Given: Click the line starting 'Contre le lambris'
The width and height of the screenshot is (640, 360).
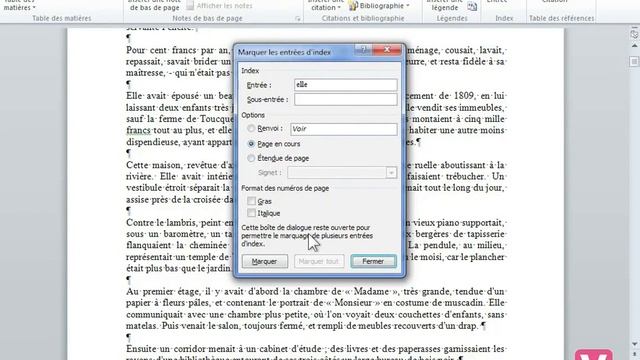Looking at the screenshot, I should click(179, 223).
